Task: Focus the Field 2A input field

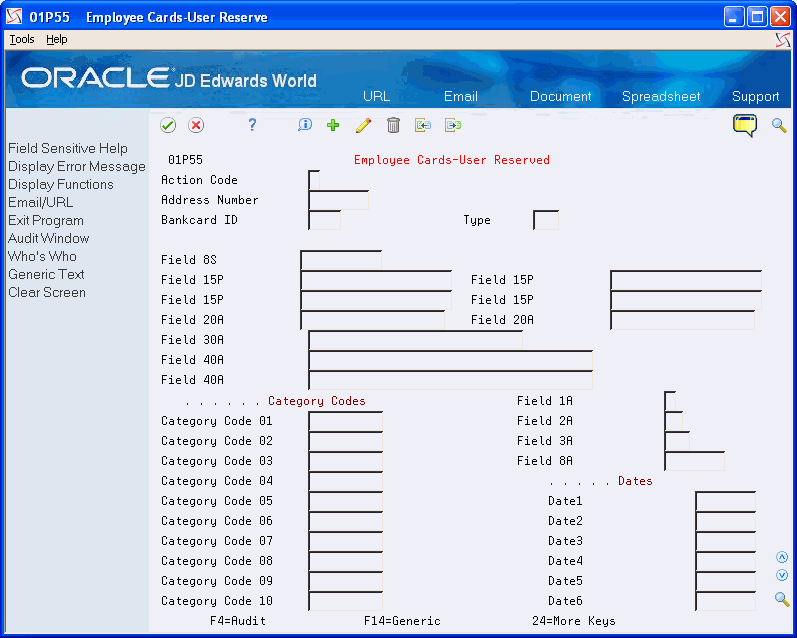Action: tap(673, 421)
